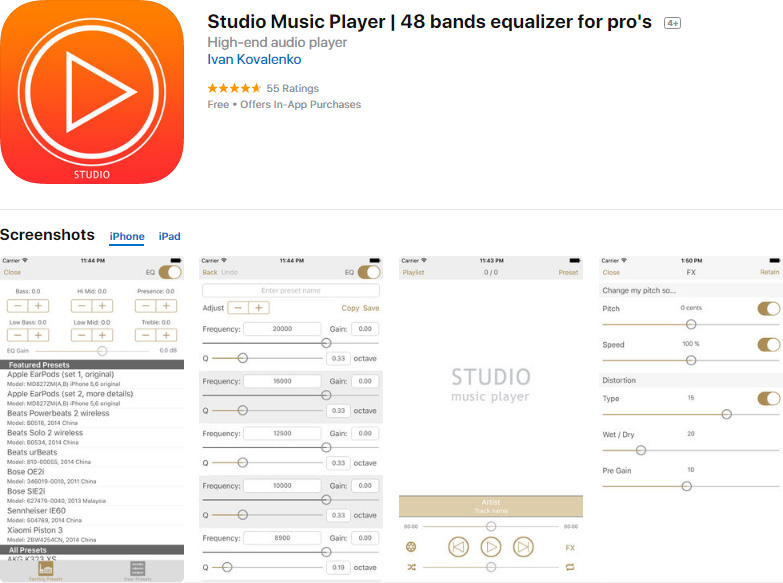The width and height of the screenshot is (783, 583).
Task: Open Ivan Kovalenko developer link
Action: tap(254, 59)
